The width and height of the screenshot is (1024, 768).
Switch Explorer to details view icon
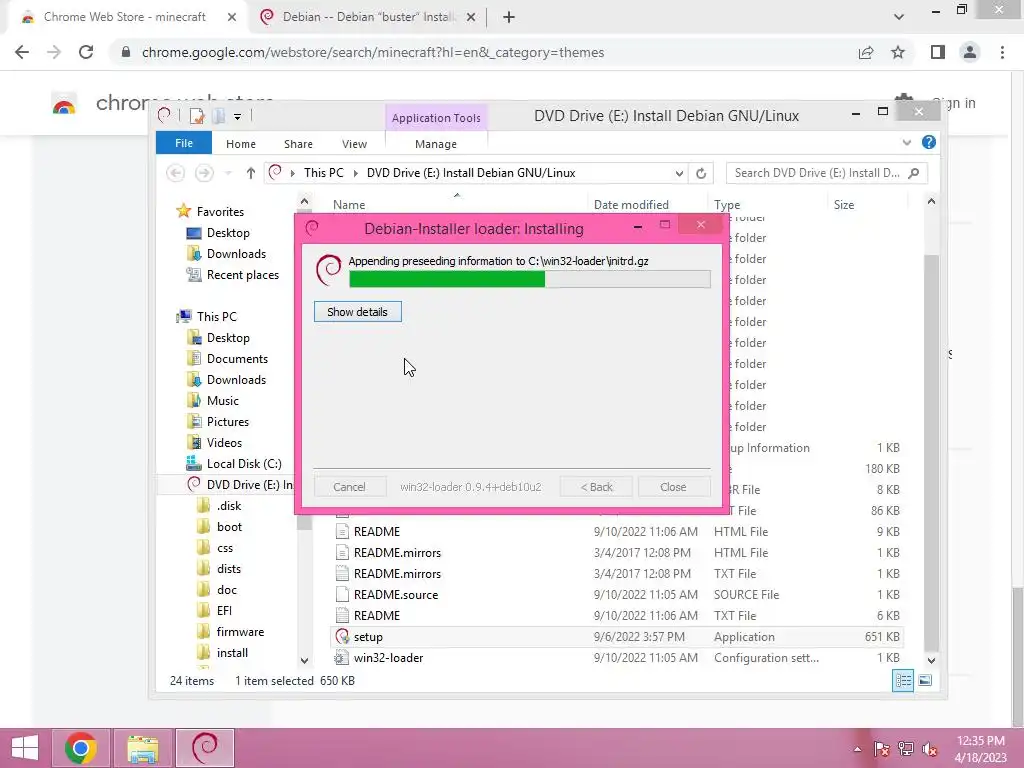pyautogui.click(x=903, y=680)
